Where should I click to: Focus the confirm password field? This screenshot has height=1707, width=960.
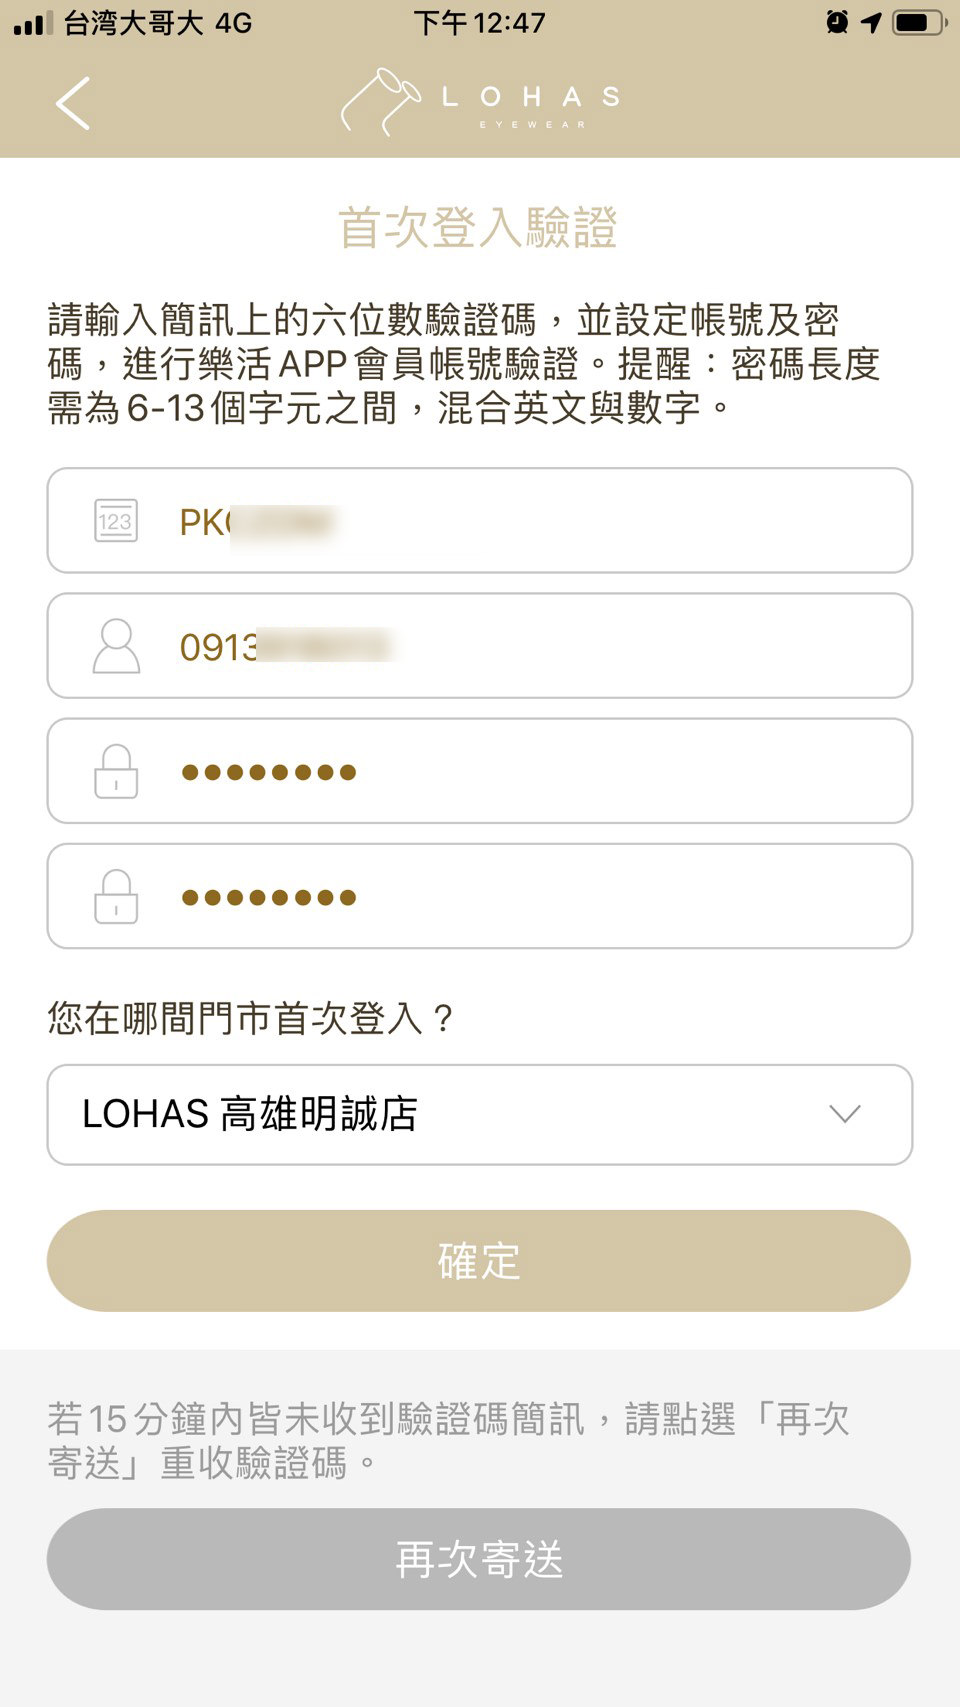(x=540, y=896)
